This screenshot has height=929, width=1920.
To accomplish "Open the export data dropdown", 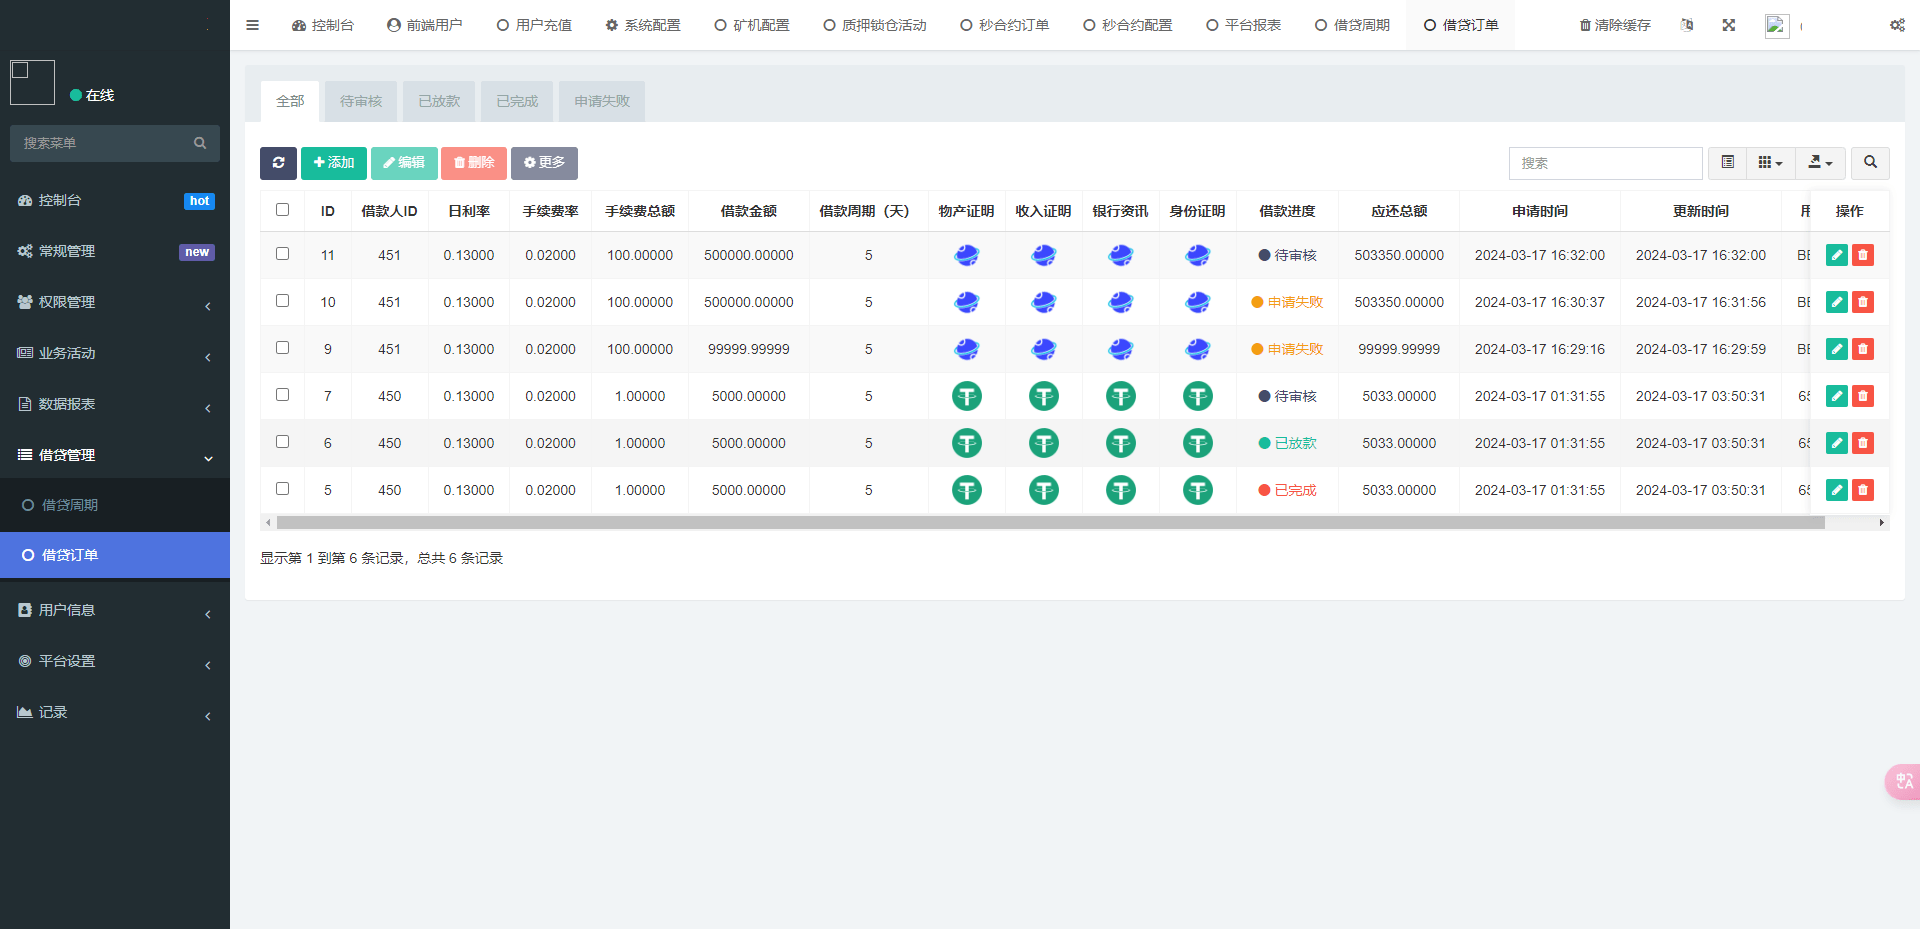I will tap(1820, 163).
